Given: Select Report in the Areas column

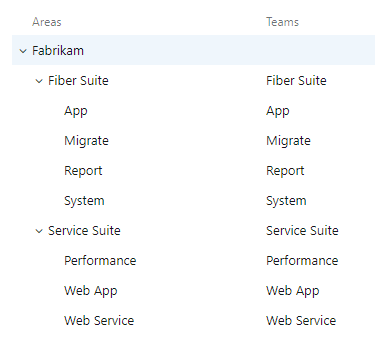Looking at the screenshot, I should pyautogui.click(x=83, y=171).
